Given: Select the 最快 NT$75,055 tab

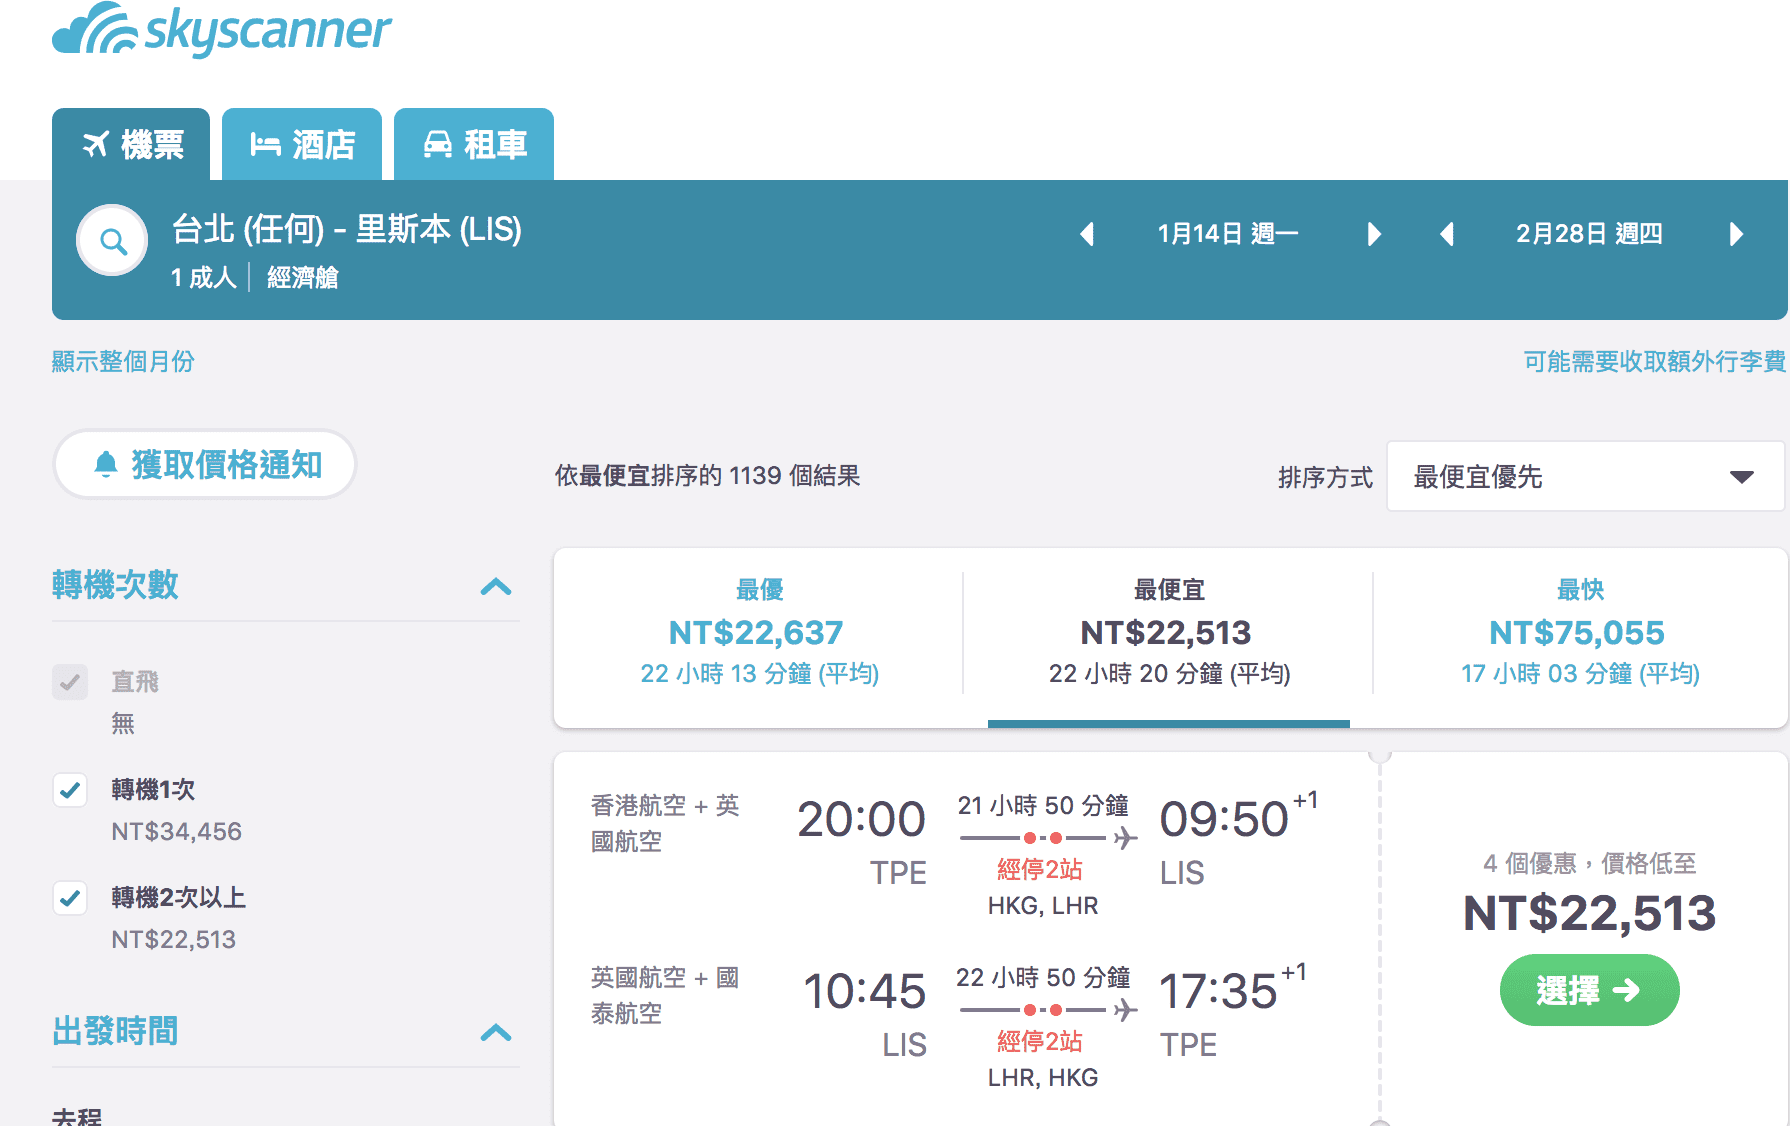Looking at the screenshot, I should pyautogui.click(x=1580, y=637).
